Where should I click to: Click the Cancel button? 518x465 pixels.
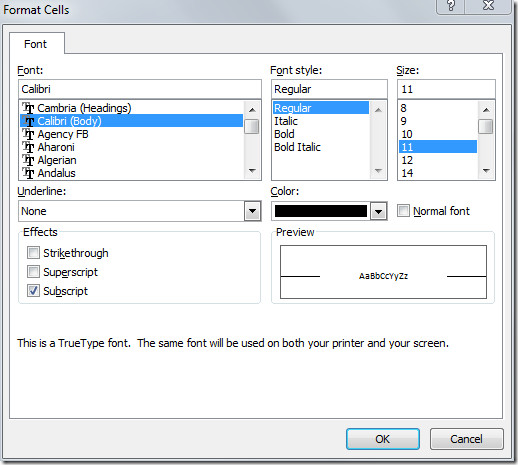(466, 439)
